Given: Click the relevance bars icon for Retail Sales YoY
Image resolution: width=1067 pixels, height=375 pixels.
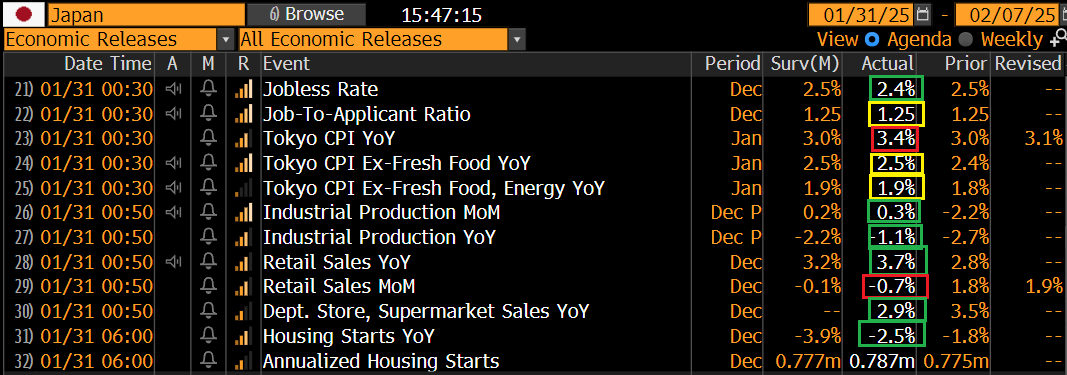Looking at the screenshot, I should 243,262.
